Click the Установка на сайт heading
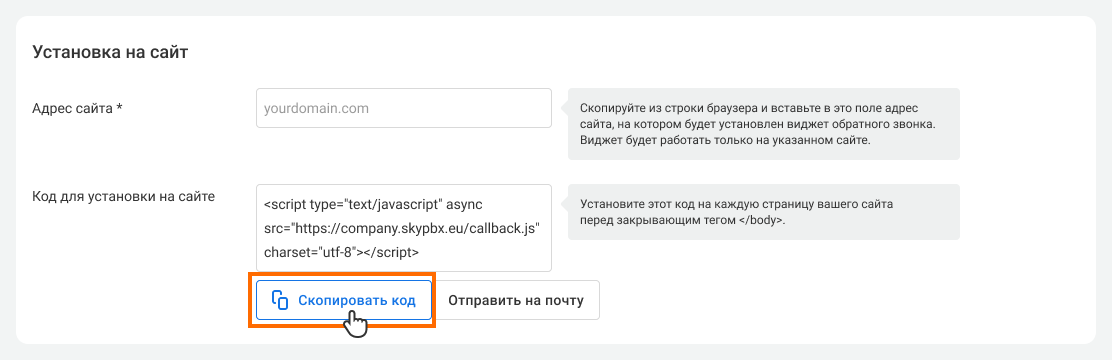The height and width of the screenshot is (360, 1112). (x=110, y=52)
